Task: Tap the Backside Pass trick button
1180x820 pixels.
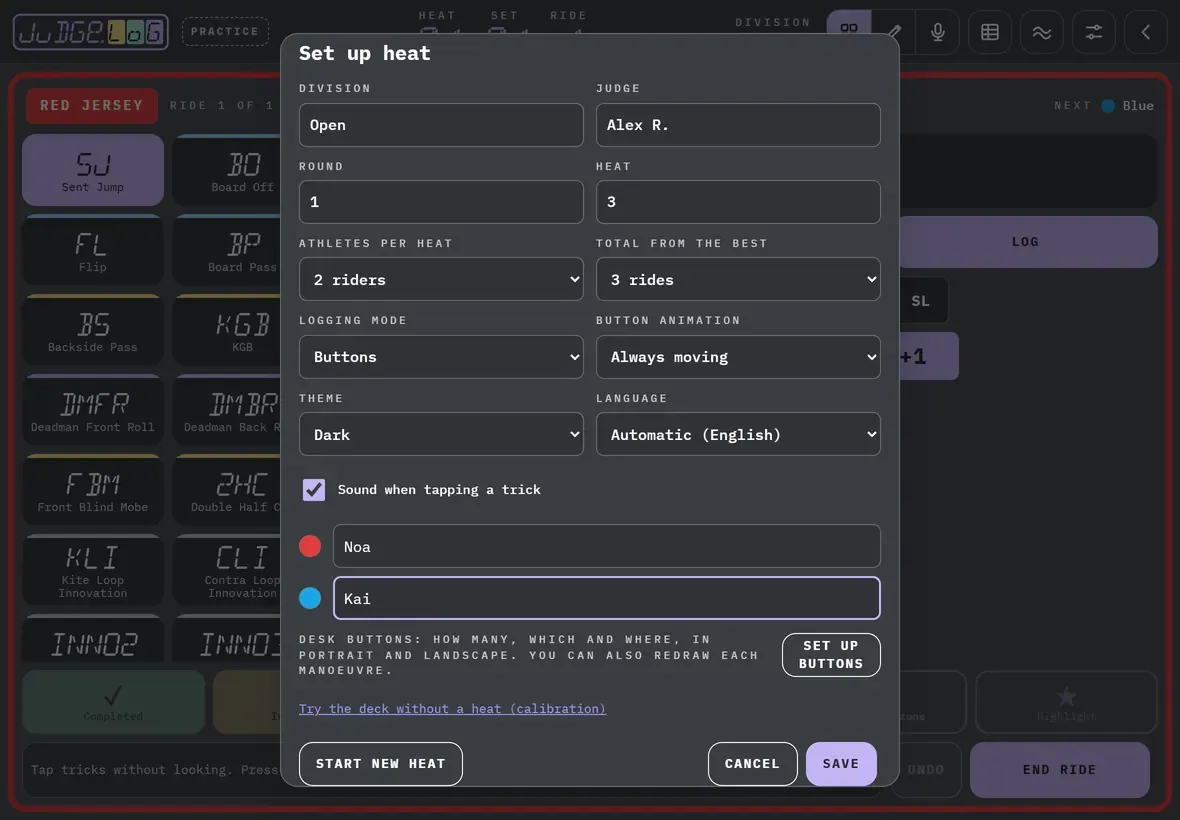Action: point(93,330)
